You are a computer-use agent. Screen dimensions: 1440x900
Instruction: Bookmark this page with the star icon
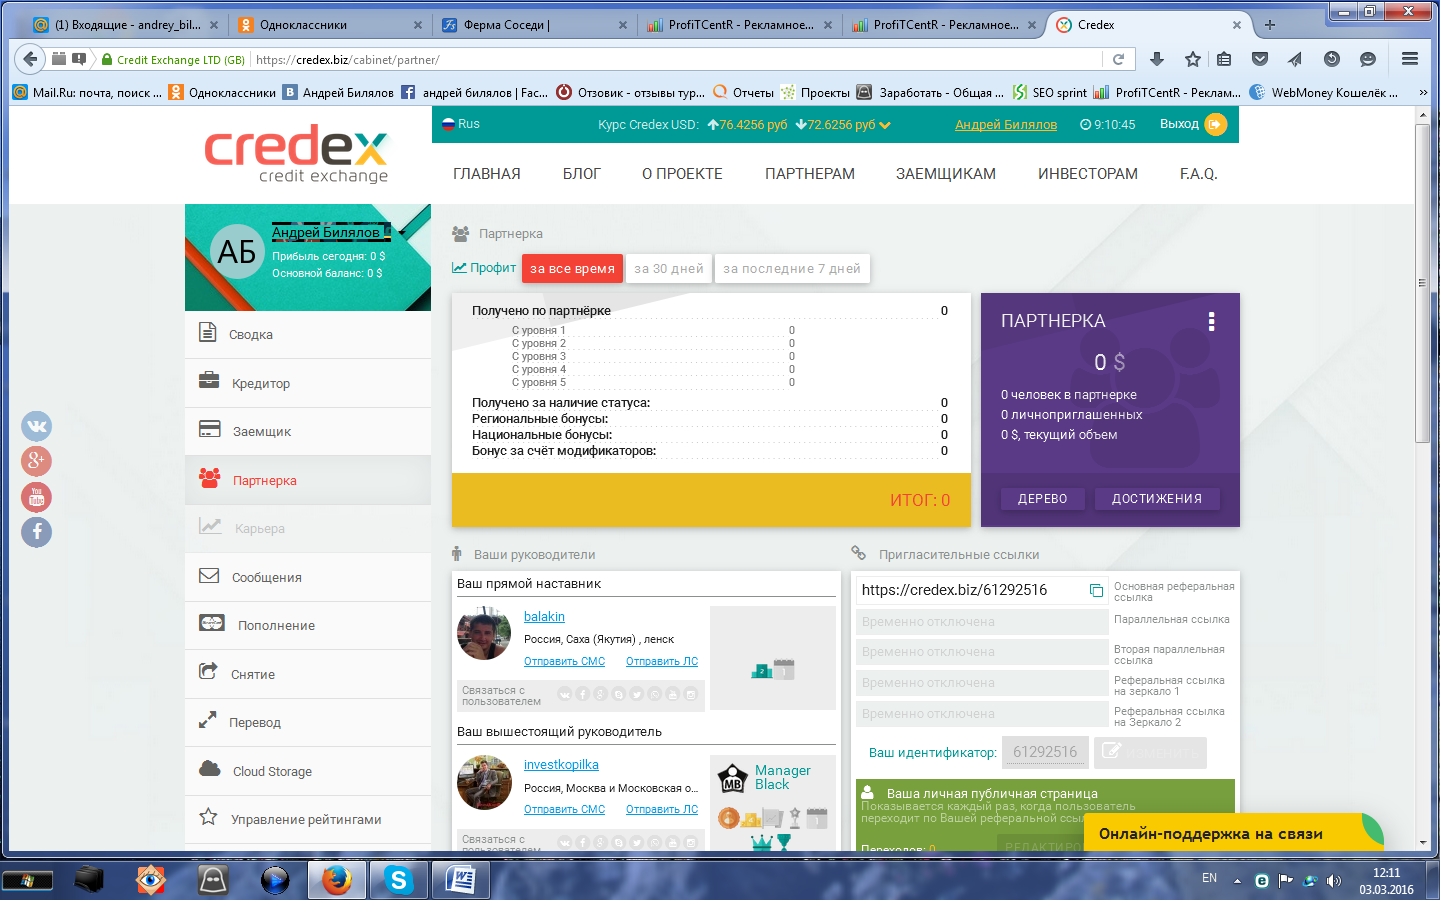point(1192,59)
